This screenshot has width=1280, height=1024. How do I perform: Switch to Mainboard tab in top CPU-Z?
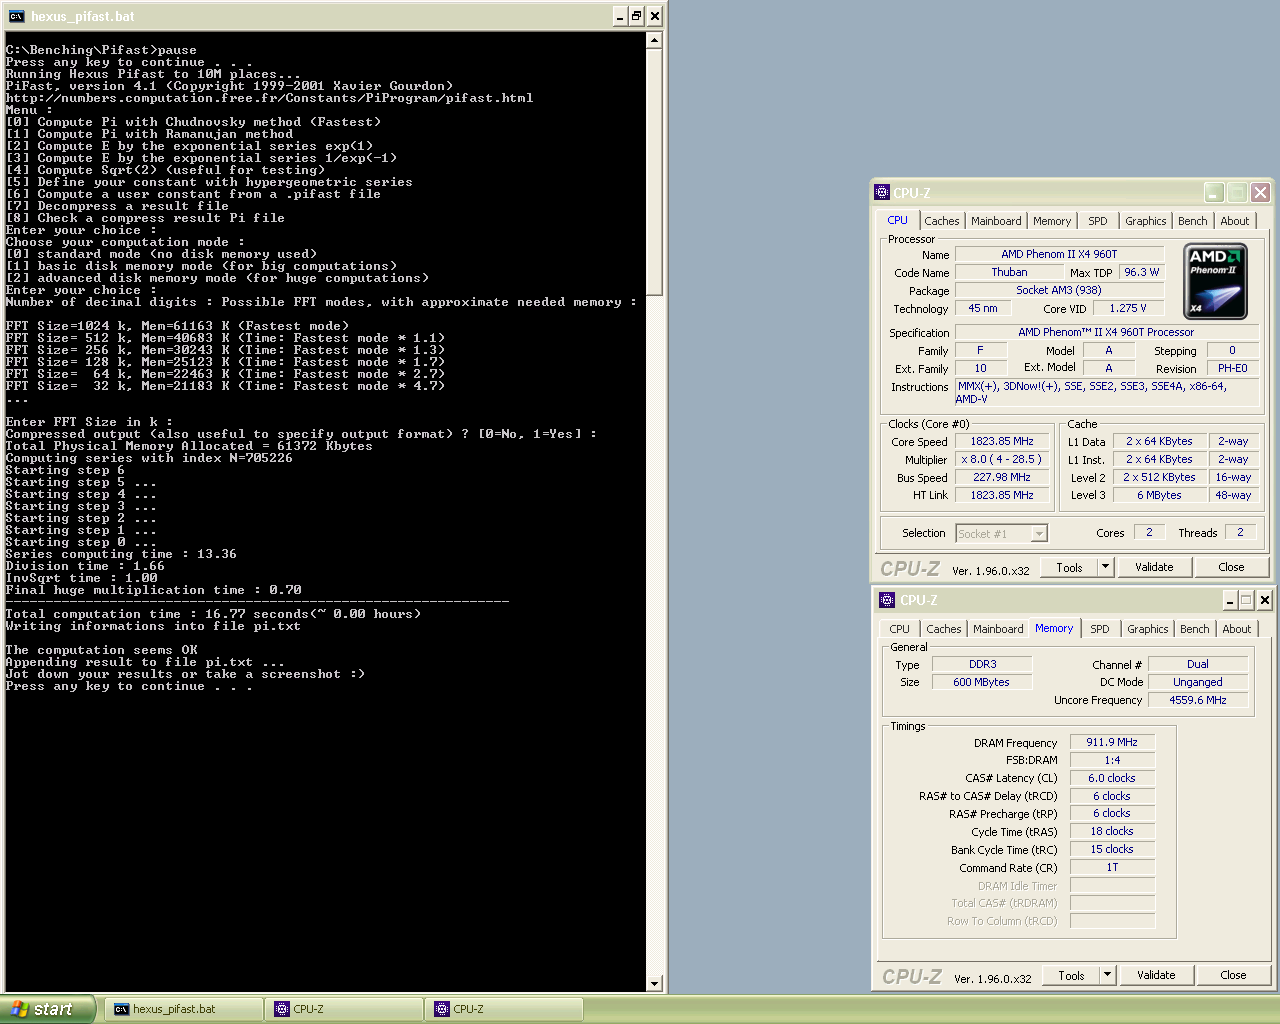996,221
